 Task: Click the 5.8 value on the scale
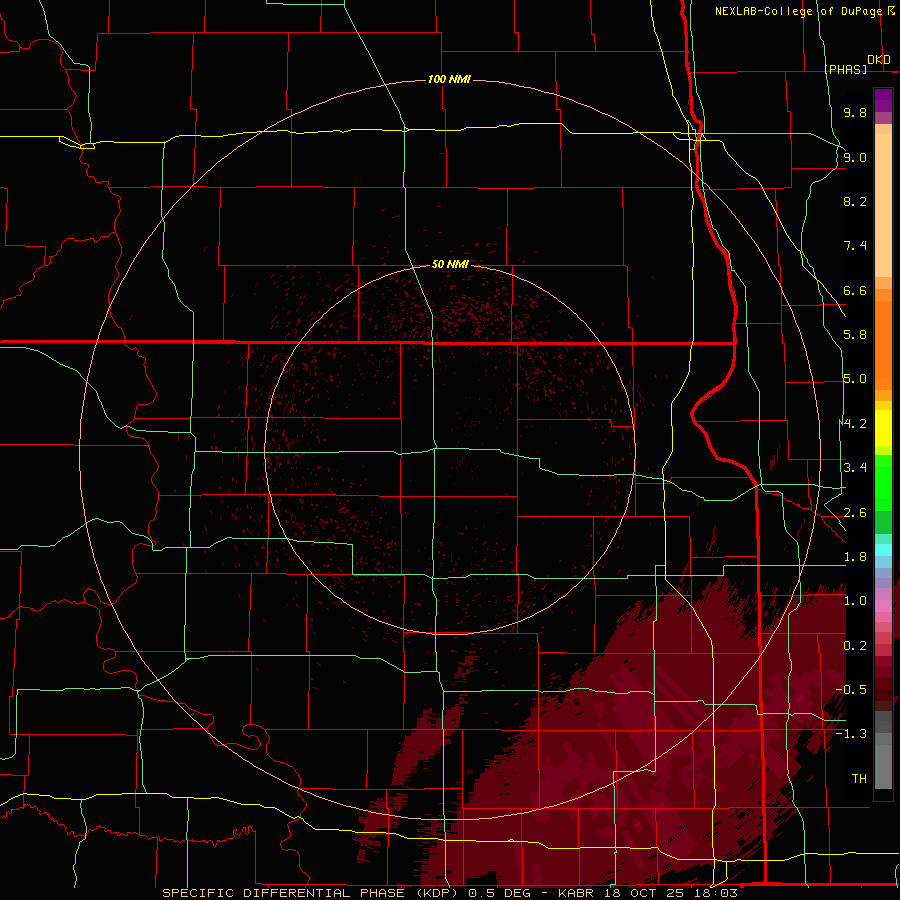[855, 335]
